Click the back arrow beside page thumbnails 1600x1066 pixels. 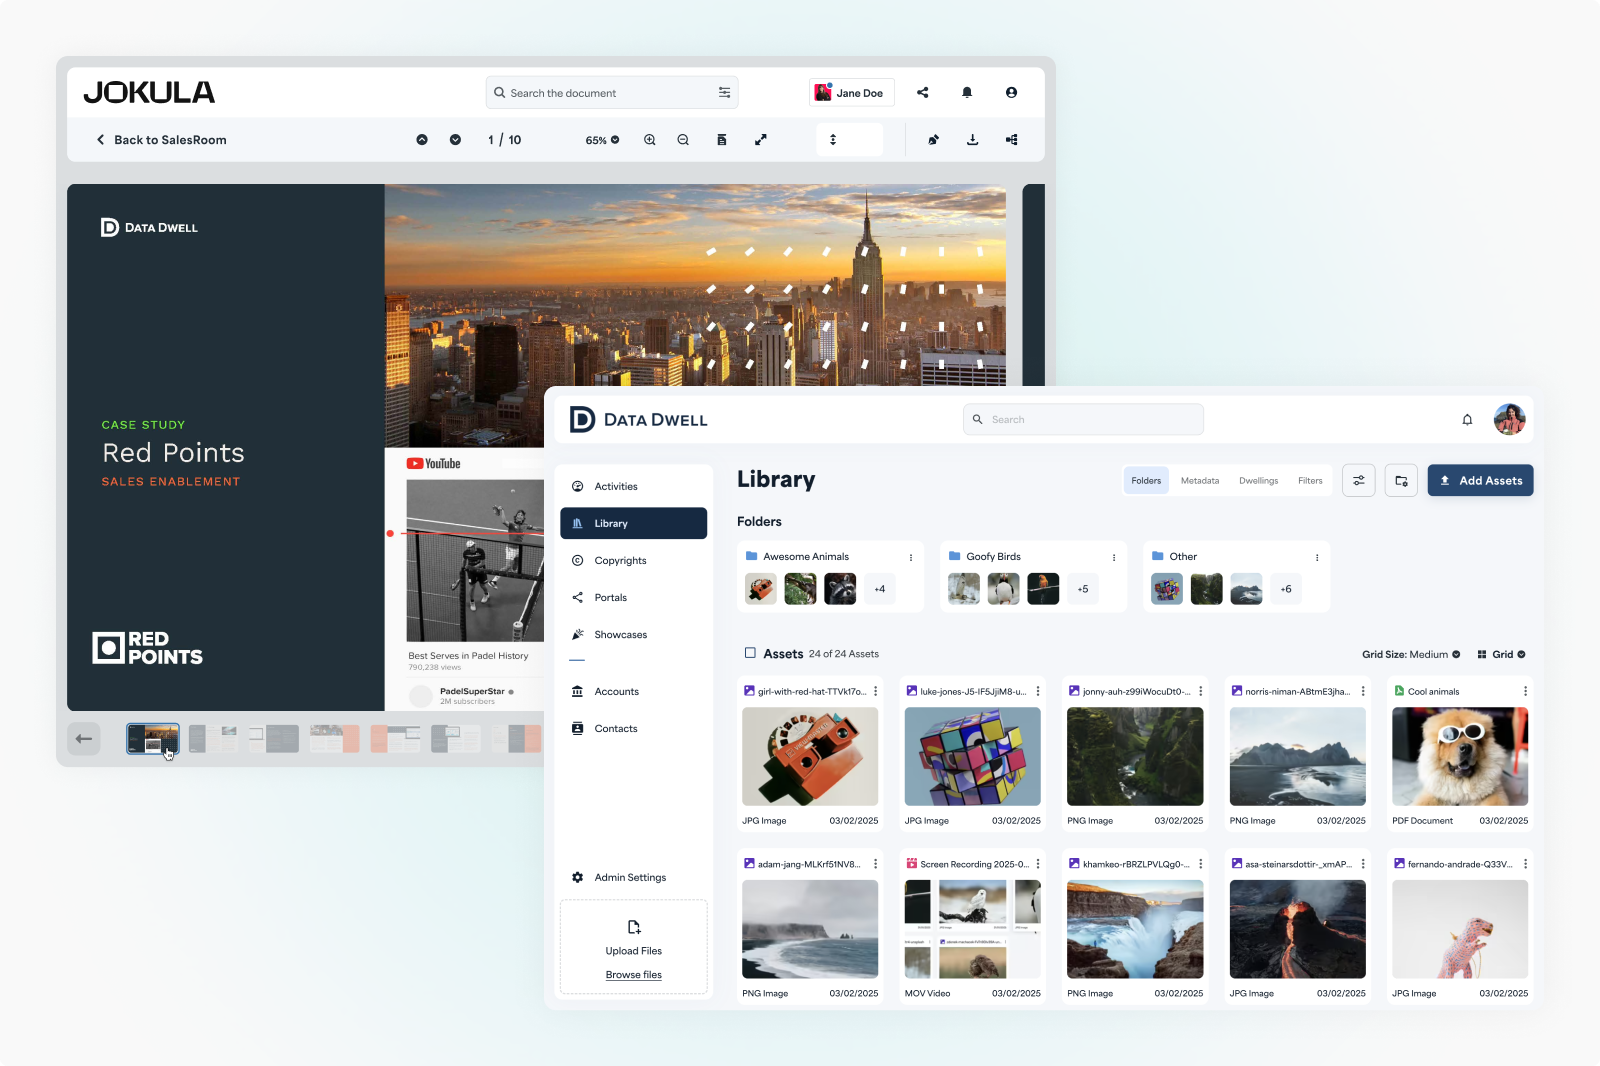click(x=84, y=739)
